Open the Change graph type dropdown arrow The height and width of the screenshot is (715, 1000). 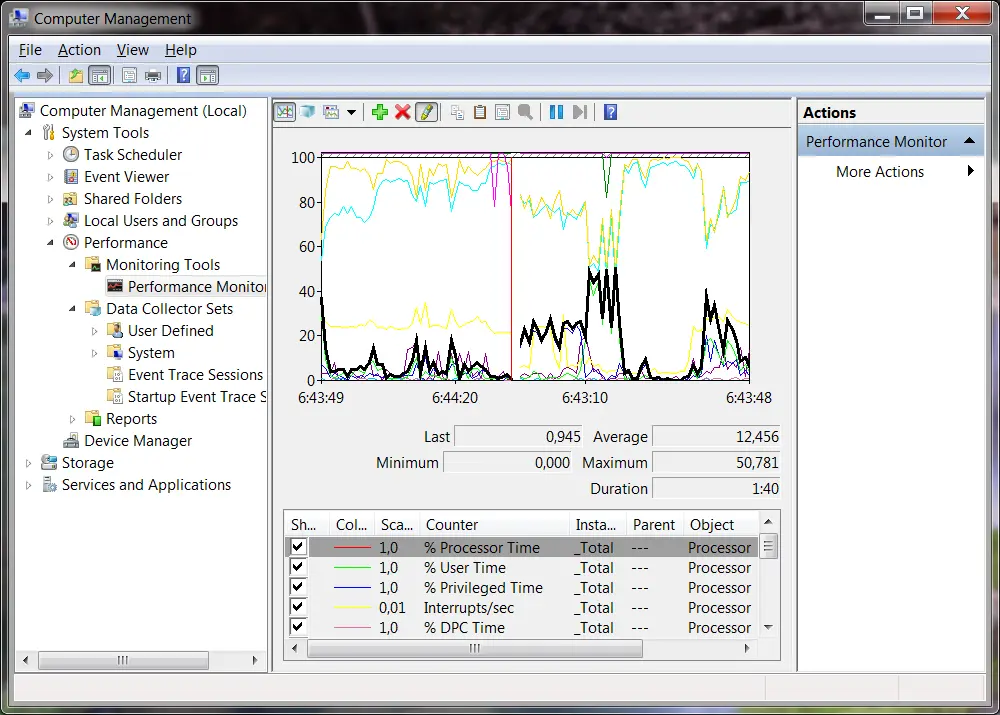click(x=351, y=113)
